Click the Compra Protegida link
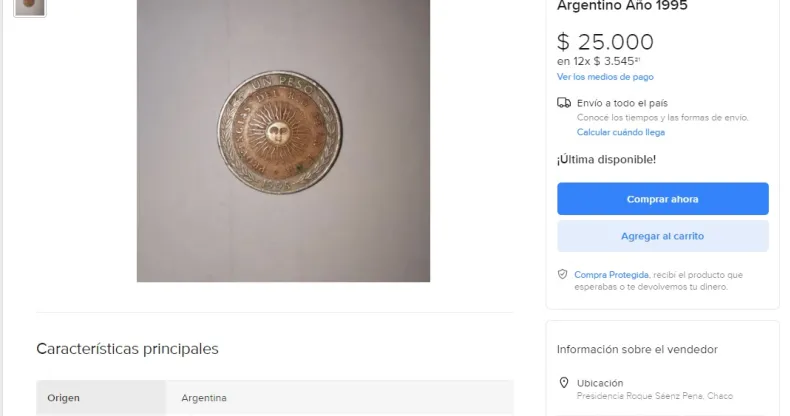Viewport: 790px width, 416px height. coord(611,274)
